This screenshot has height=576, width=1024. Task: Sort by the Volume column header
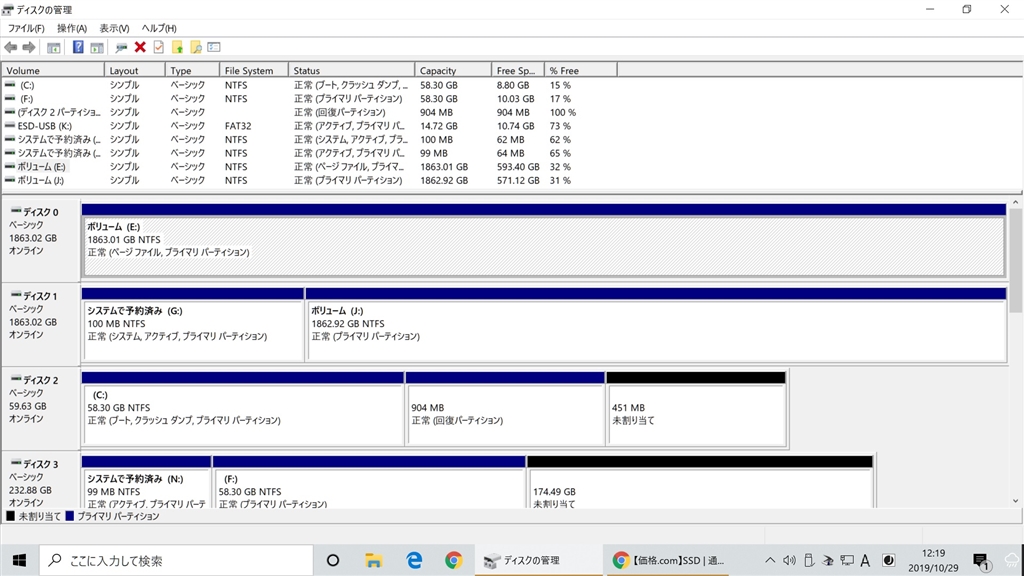(x=53, y=71)
